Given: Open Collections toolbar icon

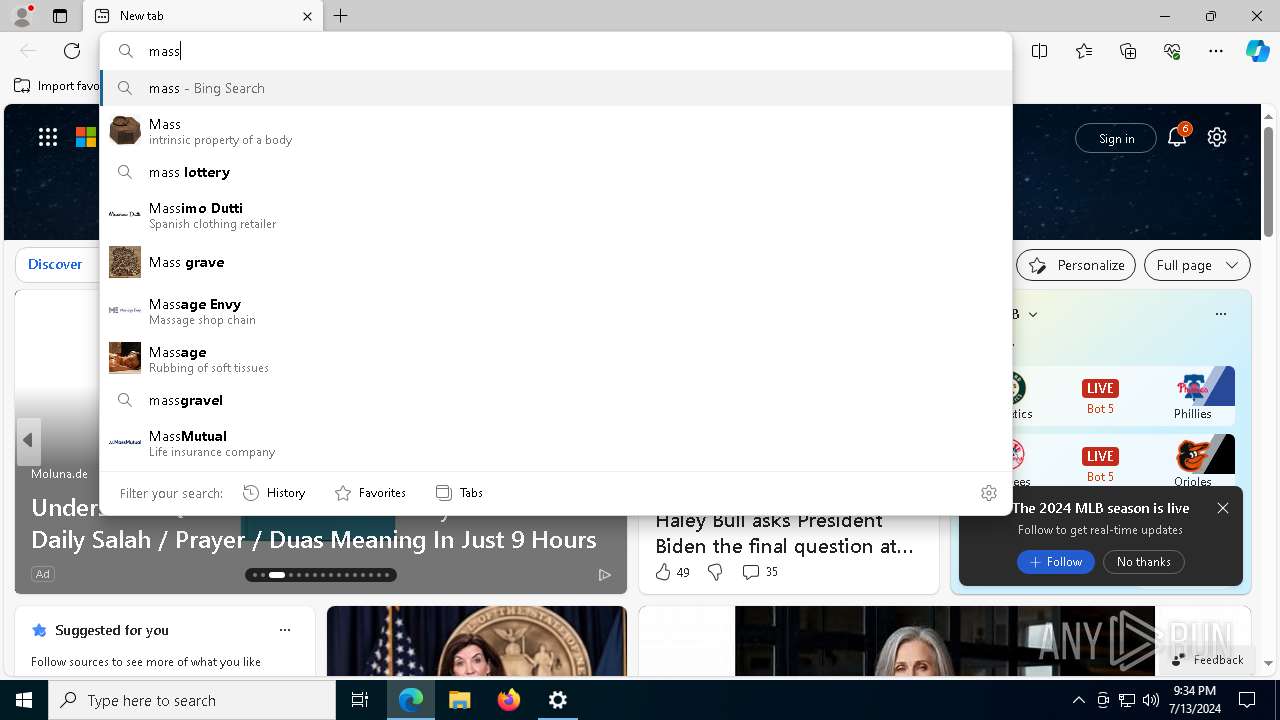Looking at the screenshot, I should pyautogui.click(x=1128, y=51).
